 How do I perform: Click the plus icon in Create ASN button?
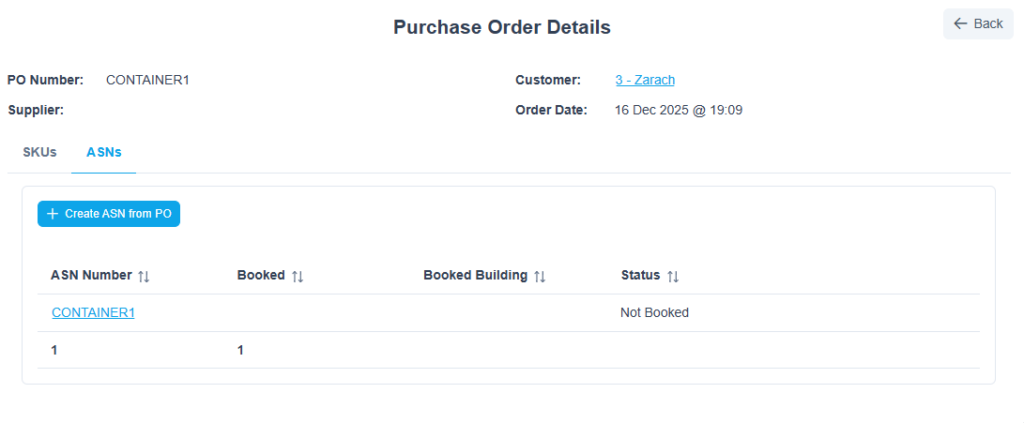tap(53, 214)
